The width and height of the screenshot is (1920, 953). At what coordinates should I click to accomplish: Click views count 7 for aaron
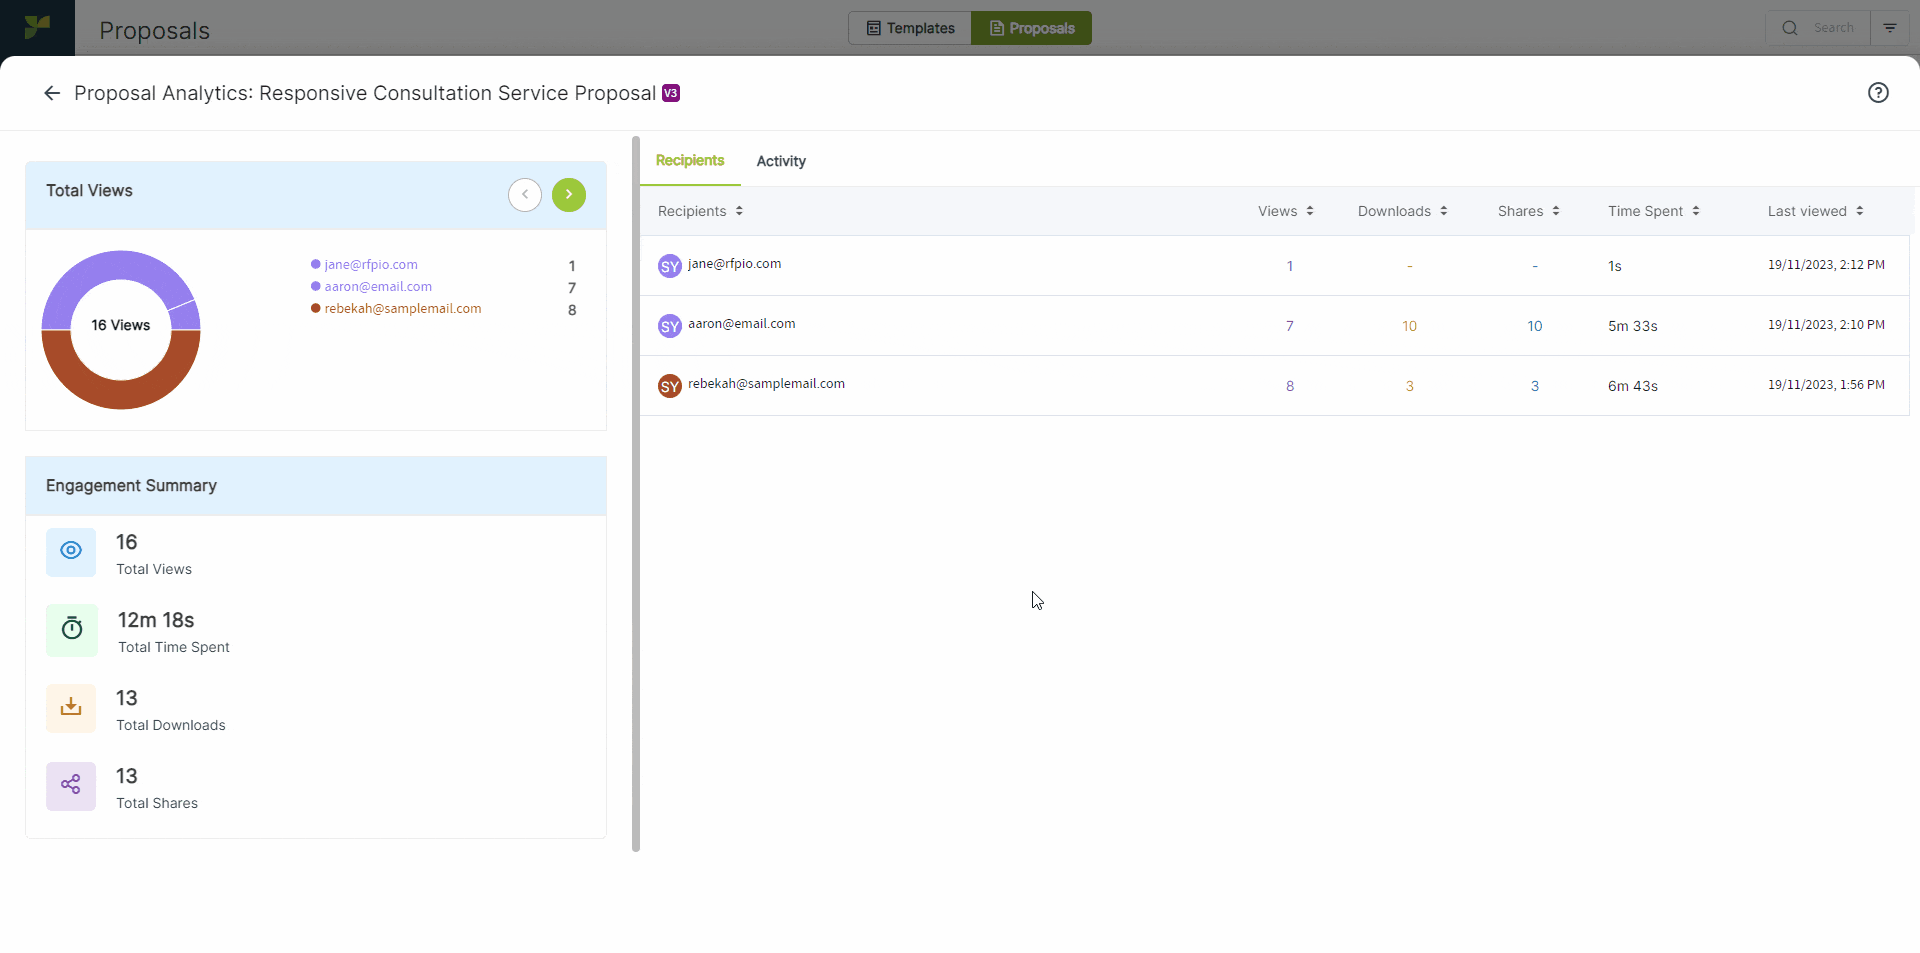point(1290,326)
